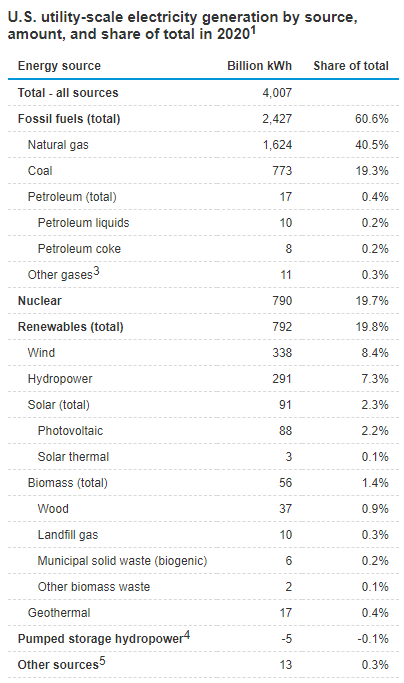Click Municipal solid waste (biogenic) label
This screenshot has width=404, height=683.
122,561
